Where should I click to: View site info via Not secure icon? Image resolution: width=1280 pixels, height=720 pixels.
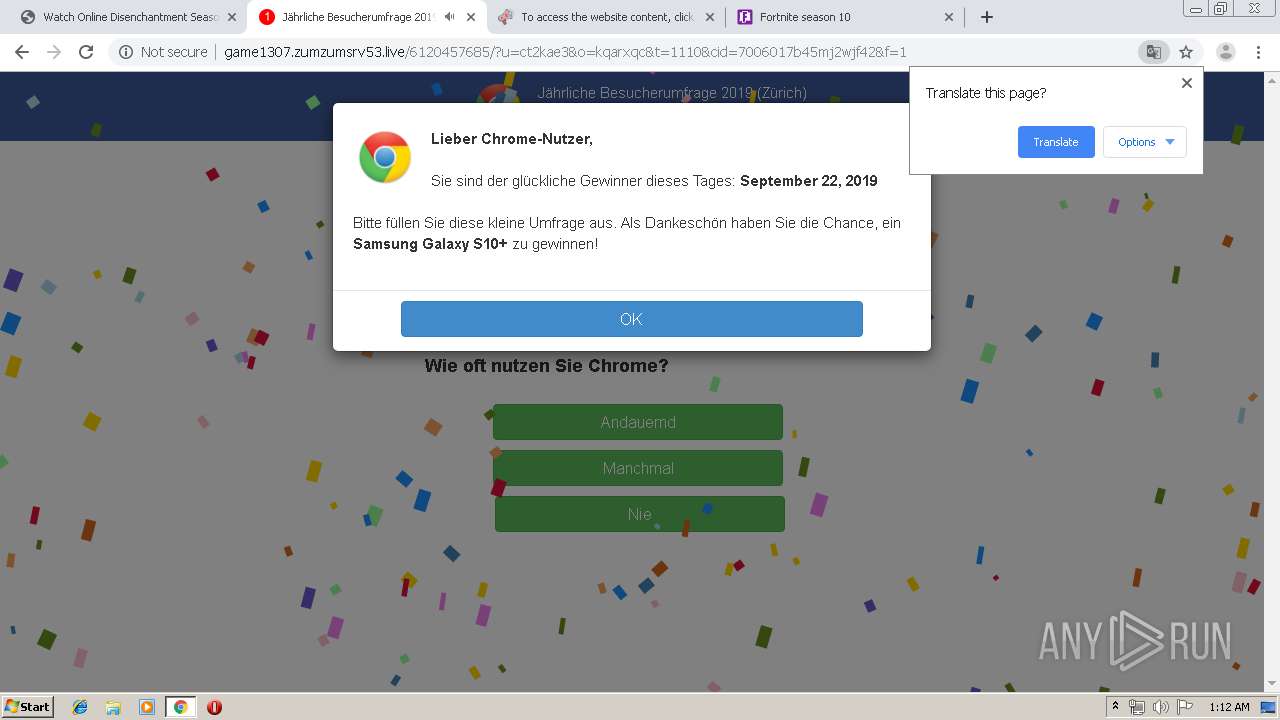[126, 52]
